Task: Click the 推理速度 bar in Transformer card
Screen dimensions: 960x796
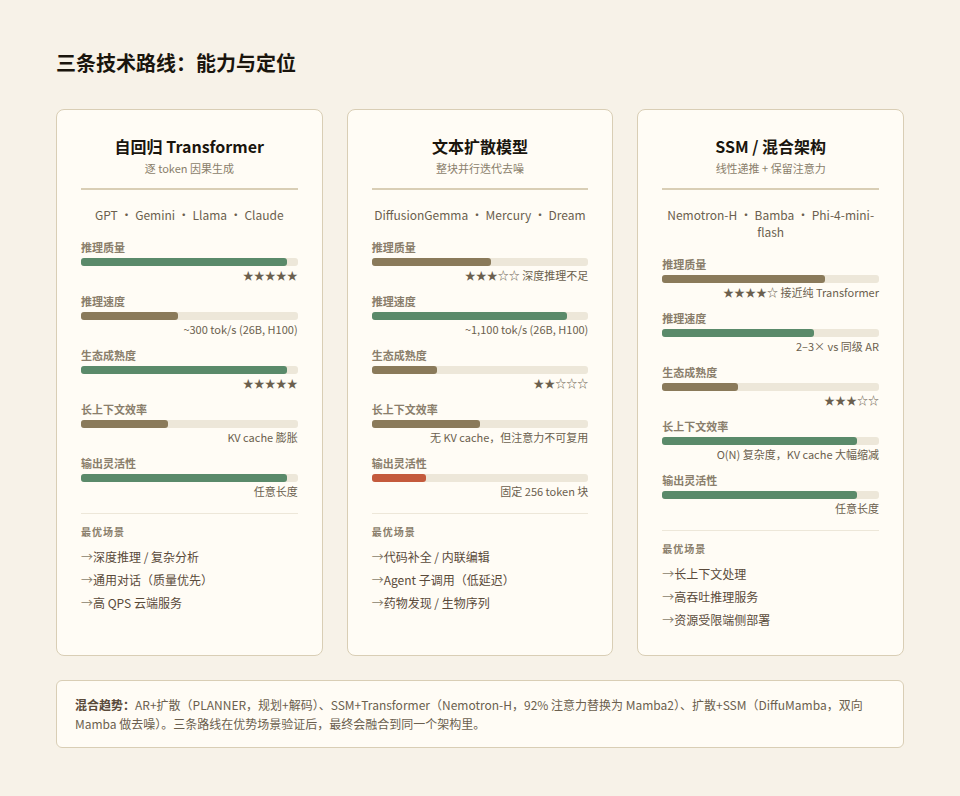Action: click(189, 316)
